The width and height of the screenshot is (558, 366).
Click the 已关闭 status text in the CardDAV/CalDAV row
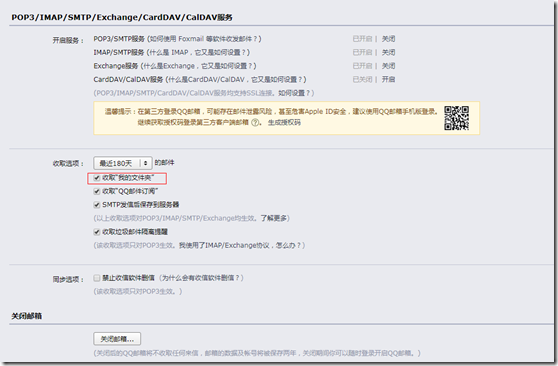(x=362, y=79)
